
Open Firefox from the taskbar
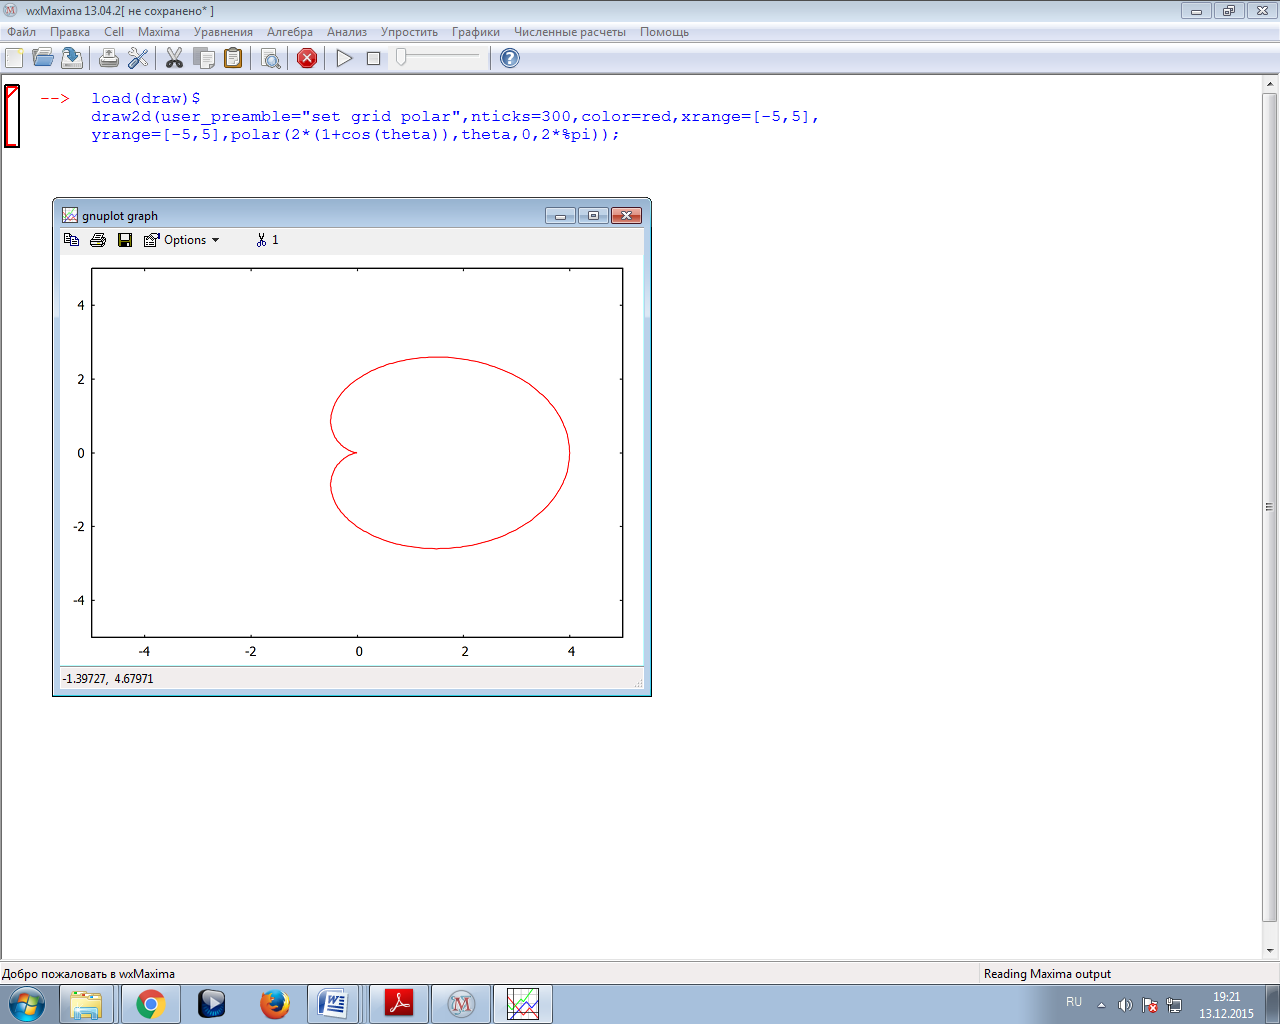tap(274, 1003)
